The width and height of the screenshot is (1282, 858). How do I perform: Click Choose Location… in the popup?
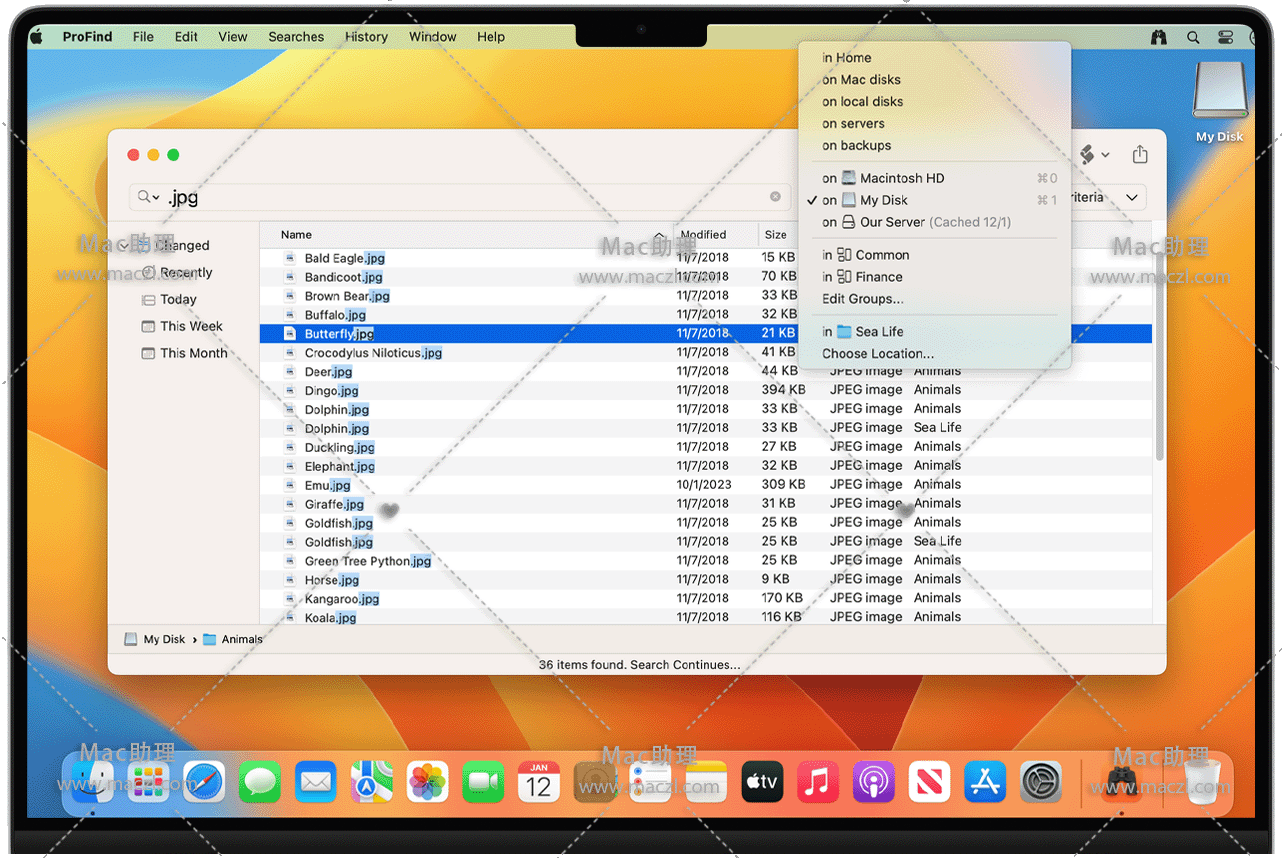click(x=878, y=353)
